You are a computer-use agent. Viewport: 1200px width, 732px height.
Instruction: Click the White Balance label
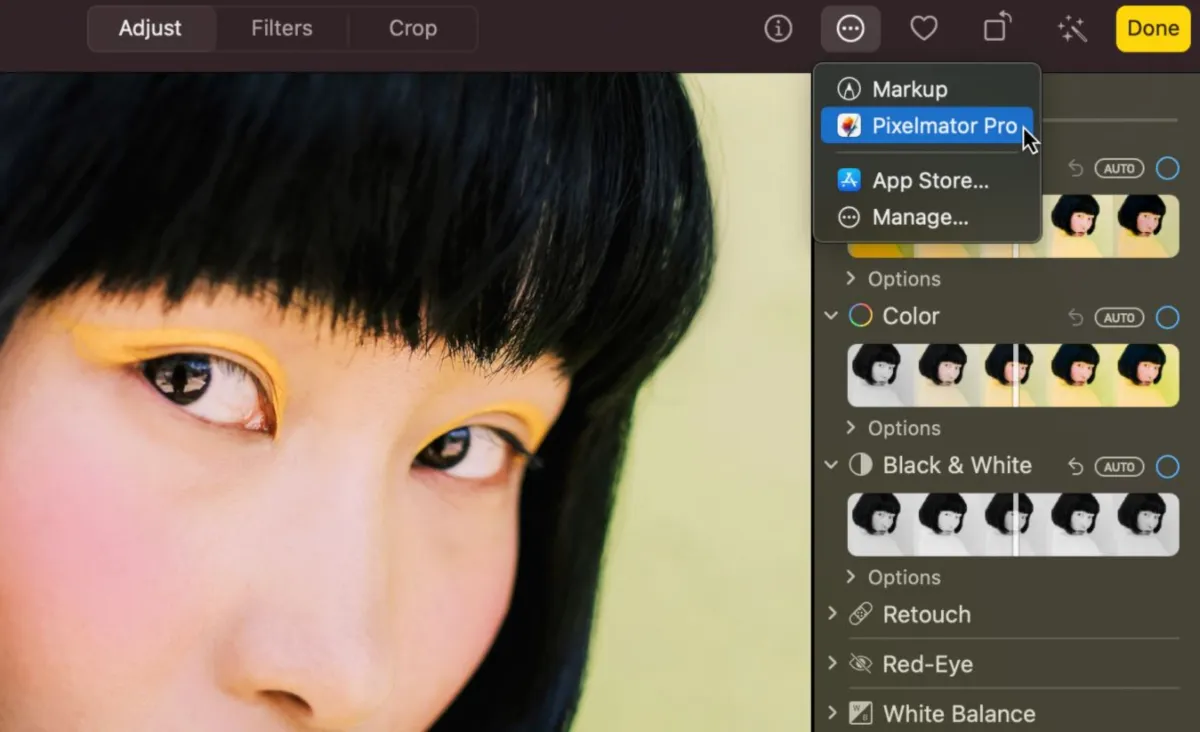(x=959, y=713)
